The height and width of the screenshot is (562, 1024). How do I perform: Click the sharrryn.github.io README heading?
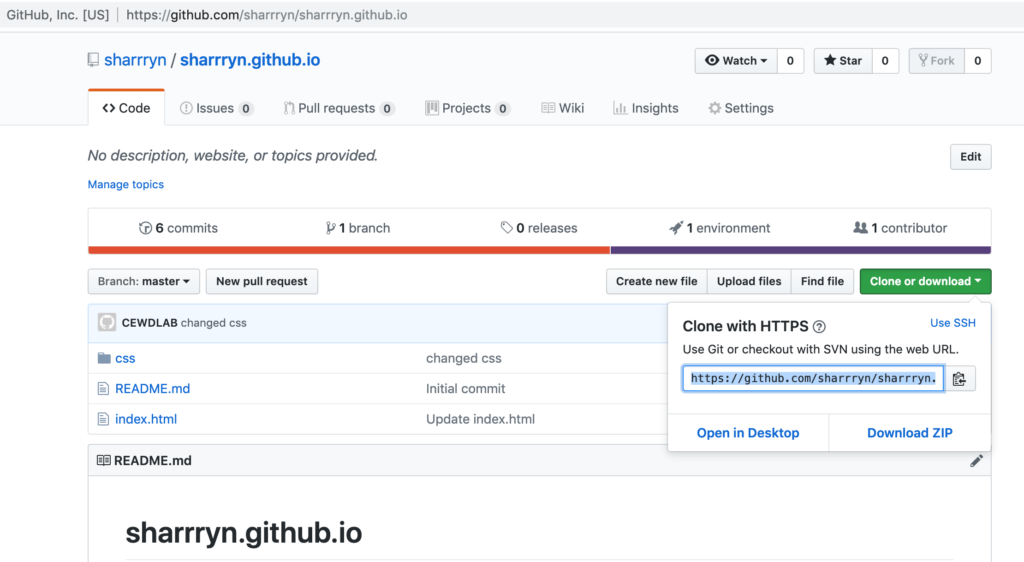(x=244, y=533)
